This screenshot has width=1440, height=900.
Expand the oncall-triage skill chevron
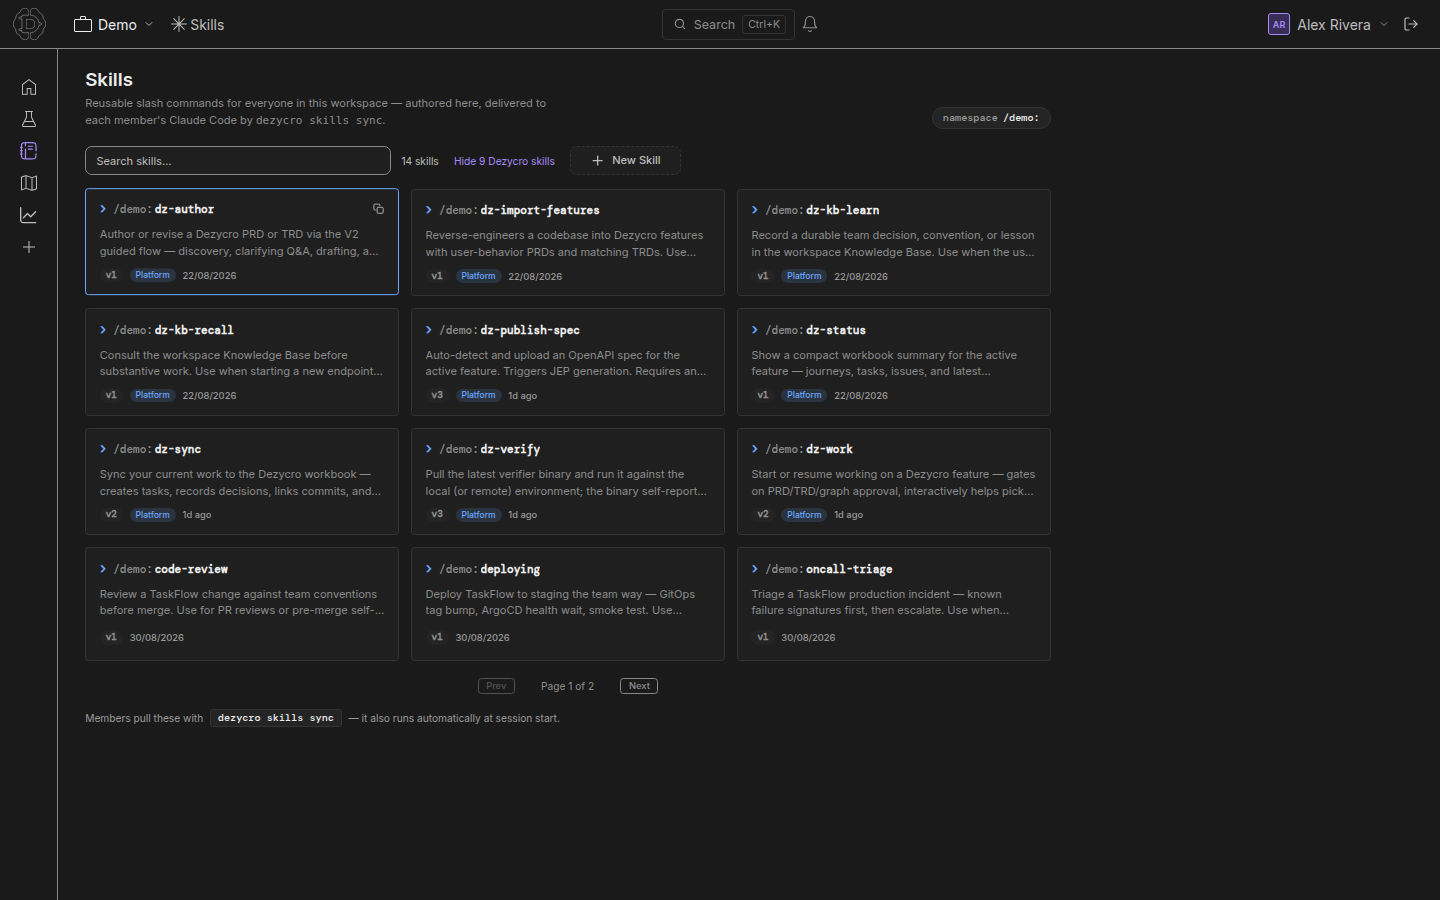tap(755, 569)
